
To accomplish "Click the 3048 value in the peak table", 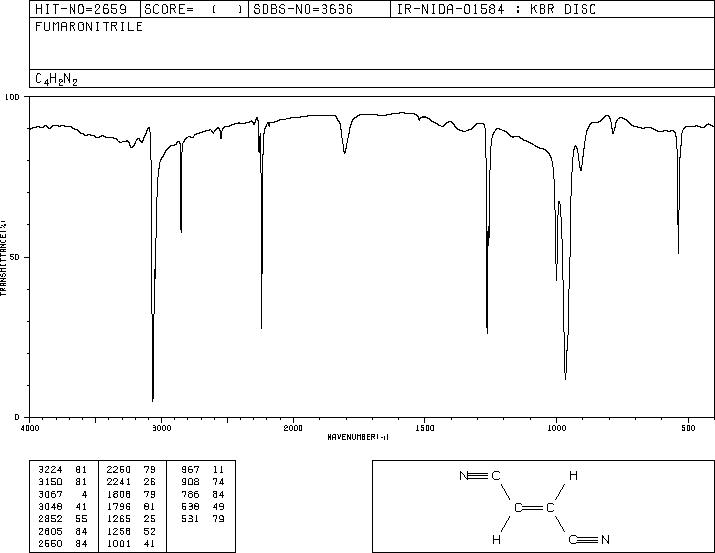I will [x=50, y=506].
